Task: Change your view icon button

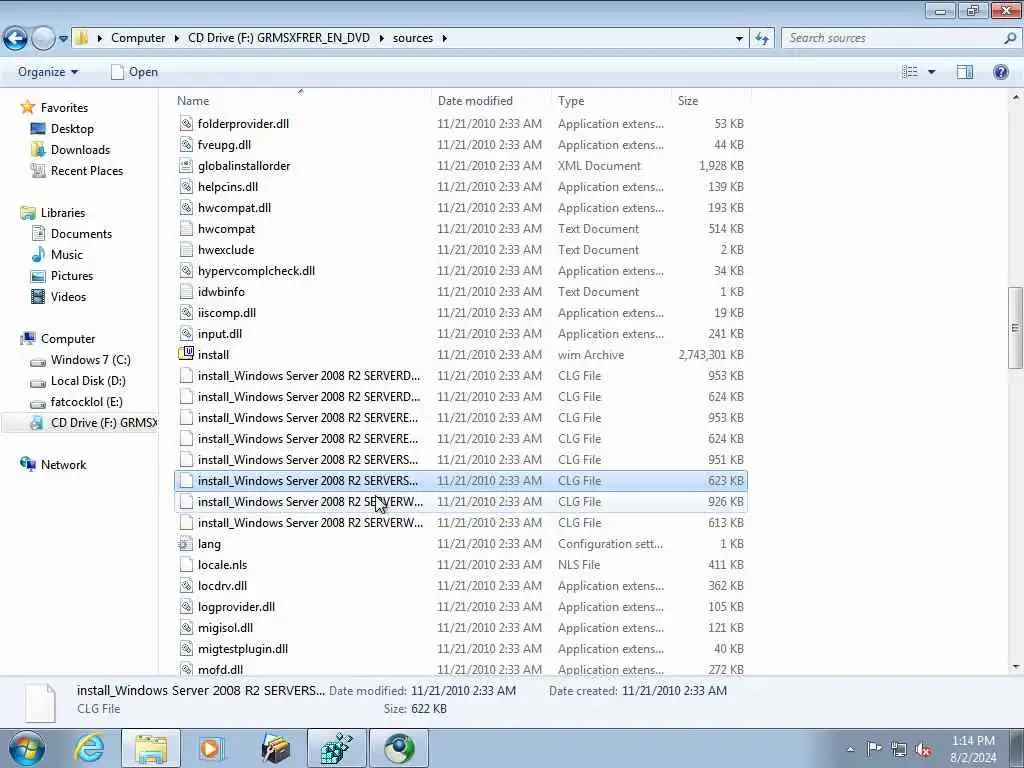Action: click(910, 72)
